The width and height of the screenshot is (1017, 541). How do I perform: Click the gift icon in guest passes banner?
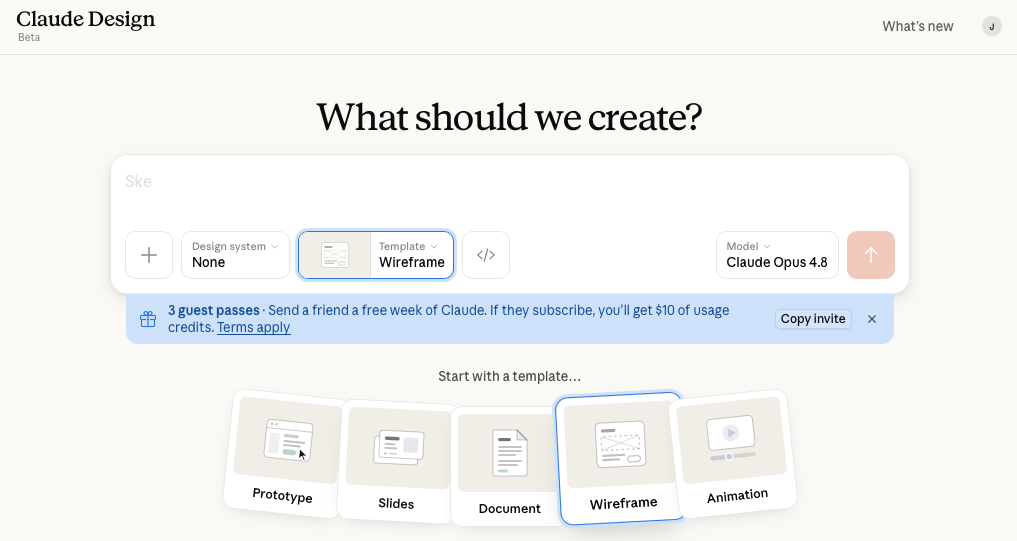pyautogui.click(x=148, y=319)
